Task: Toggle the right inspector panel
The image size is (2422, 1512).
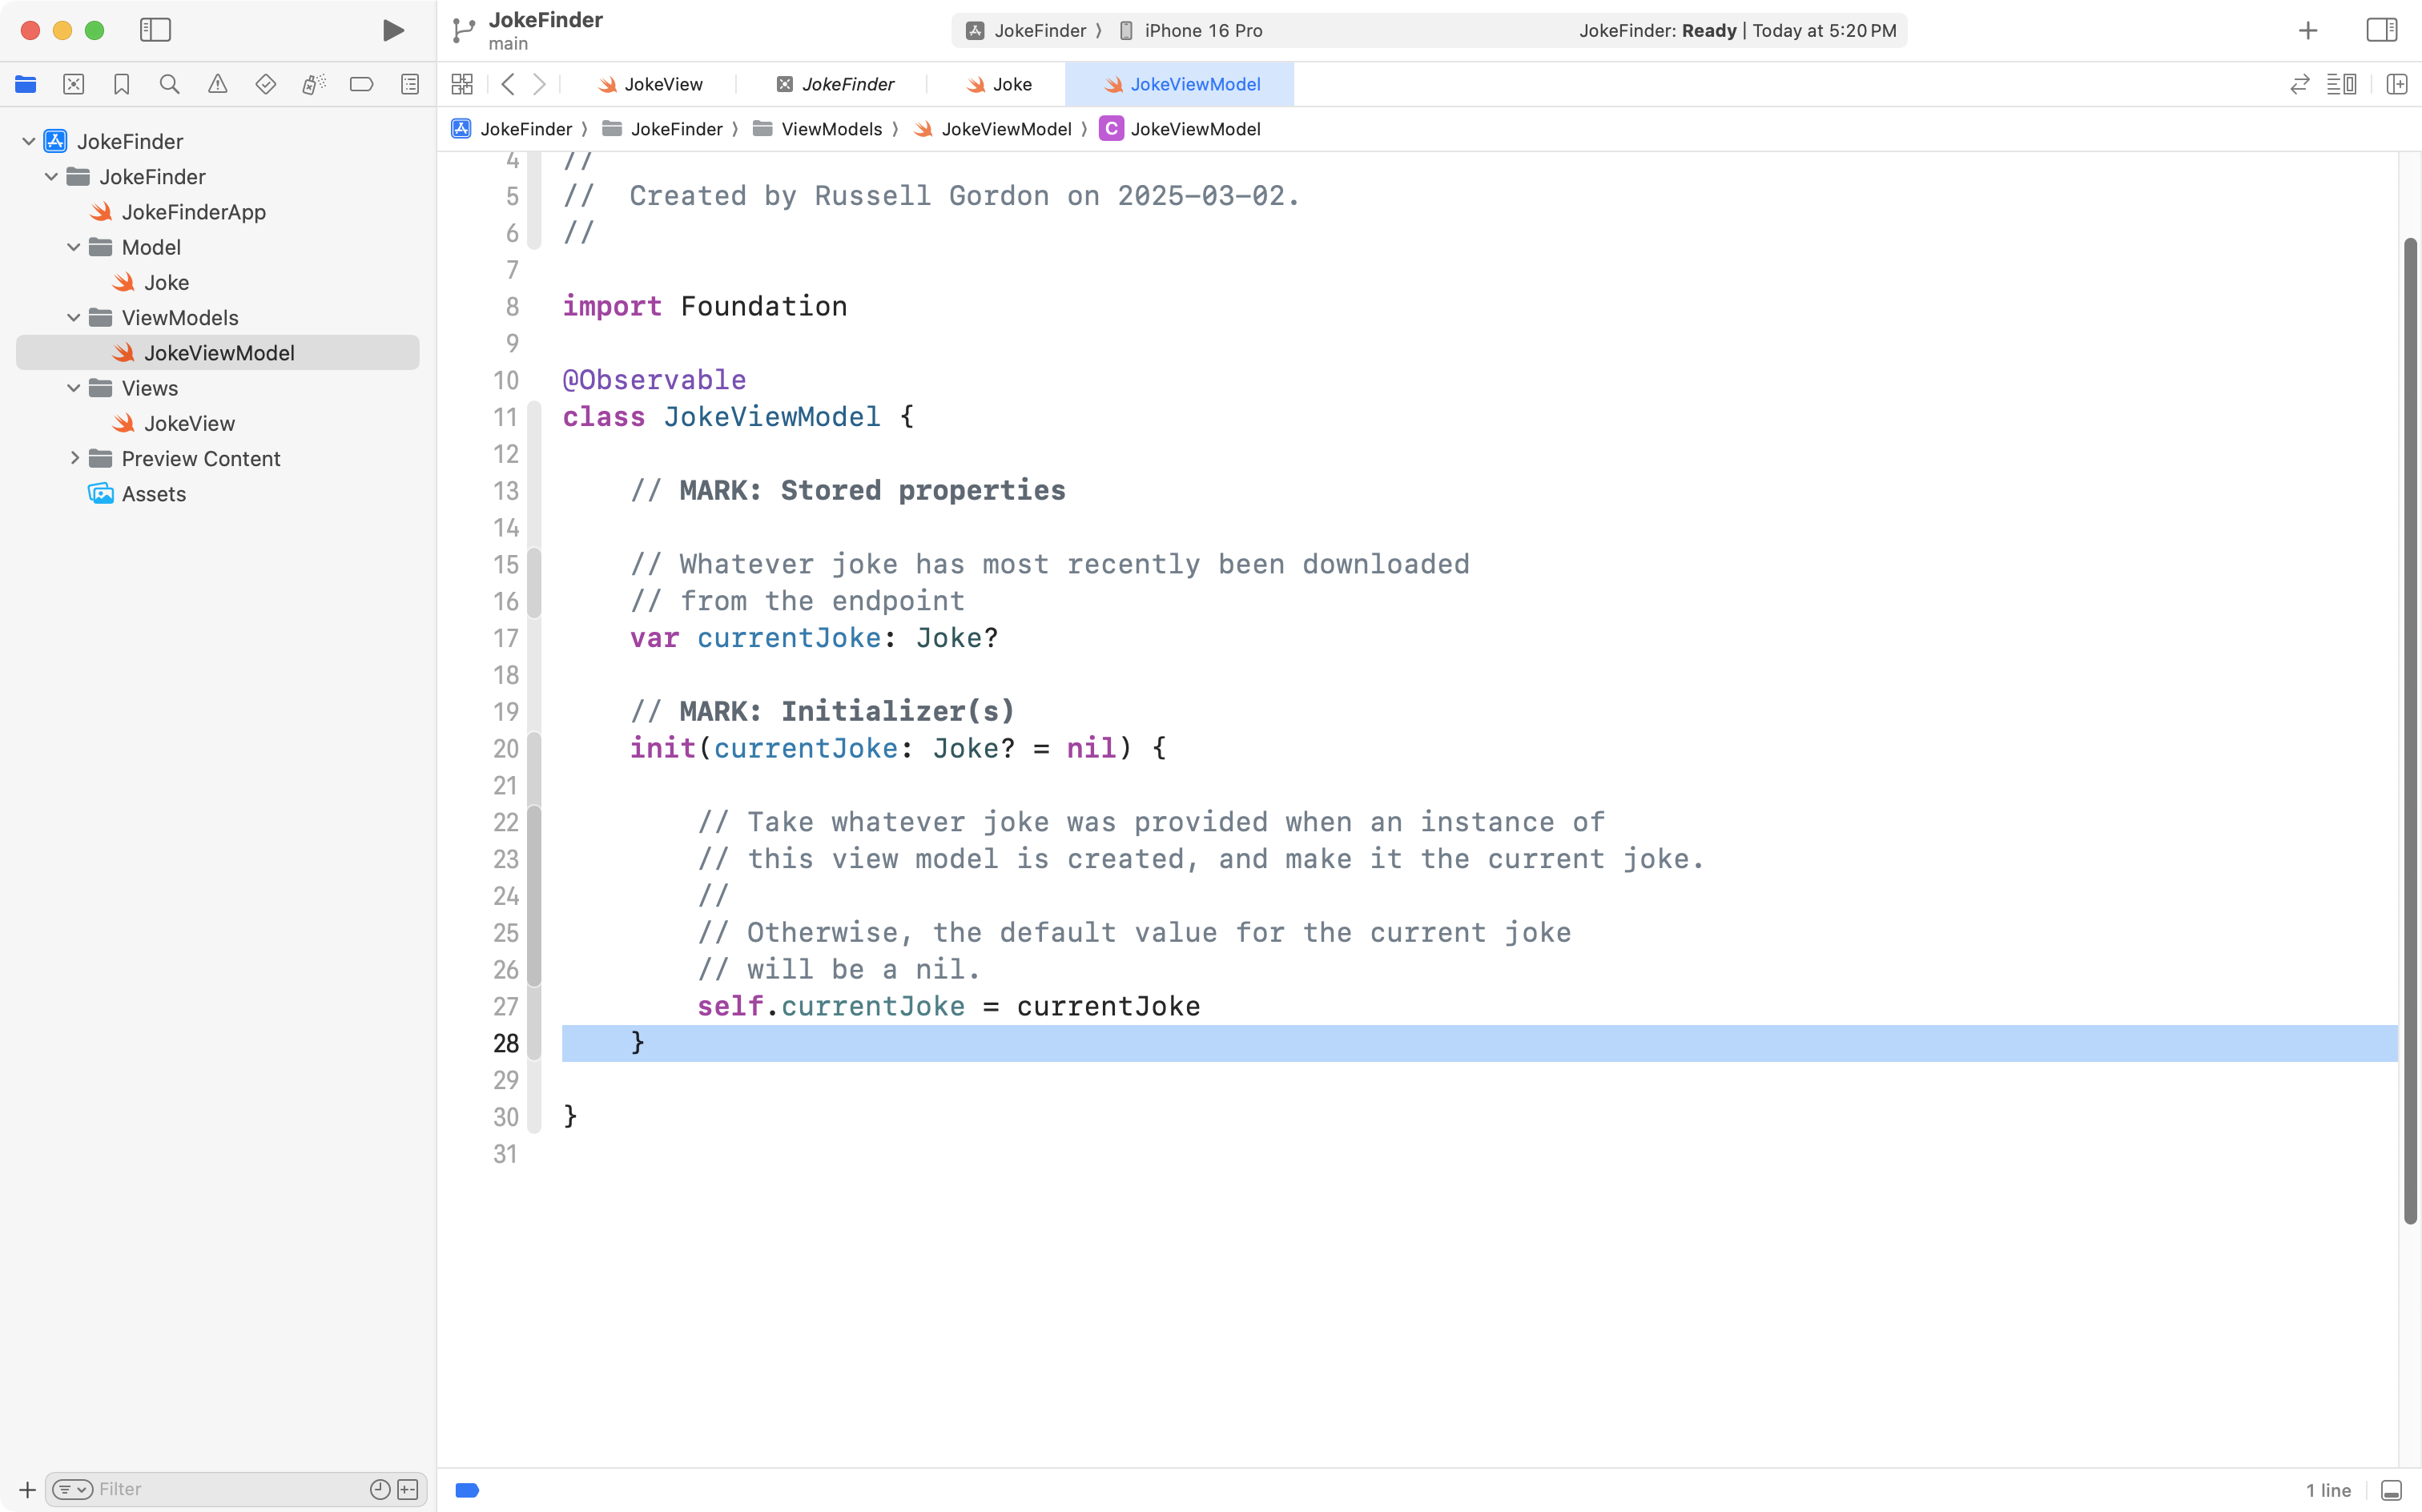Action: click(x=2381, y=30)
